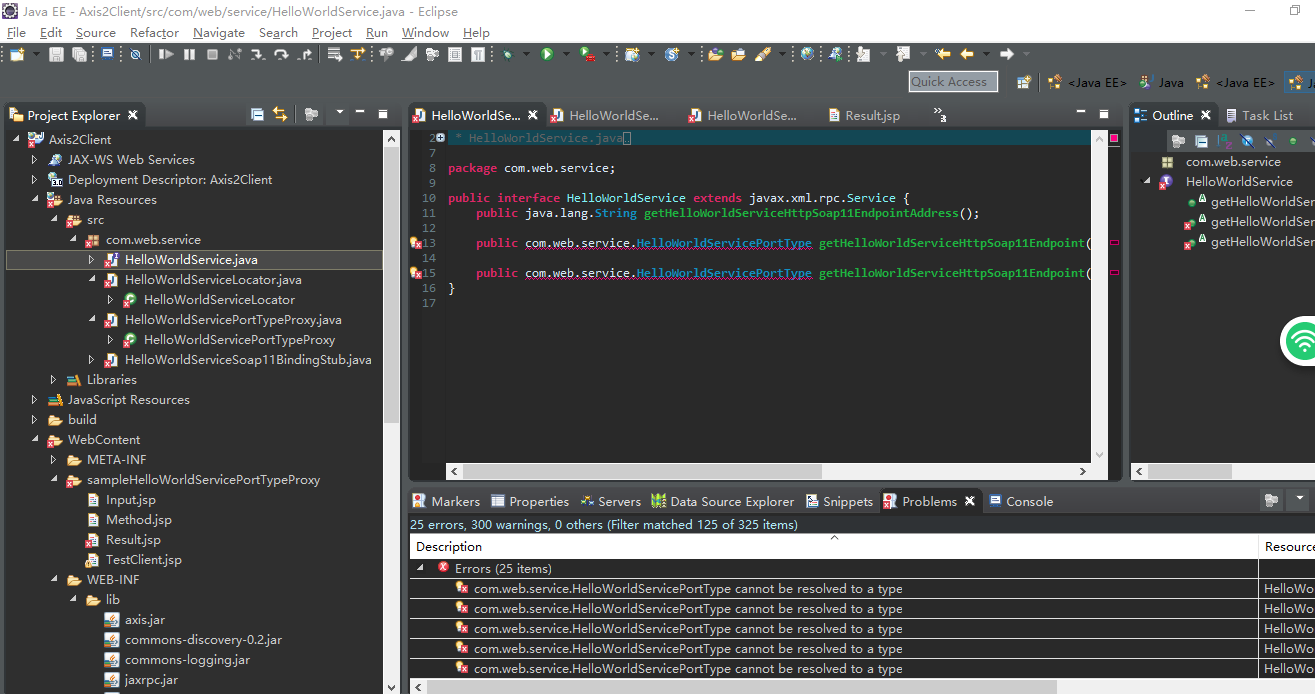Click the Step Return icon
This screenshot has height=694, width=1315.
[304, 54]
